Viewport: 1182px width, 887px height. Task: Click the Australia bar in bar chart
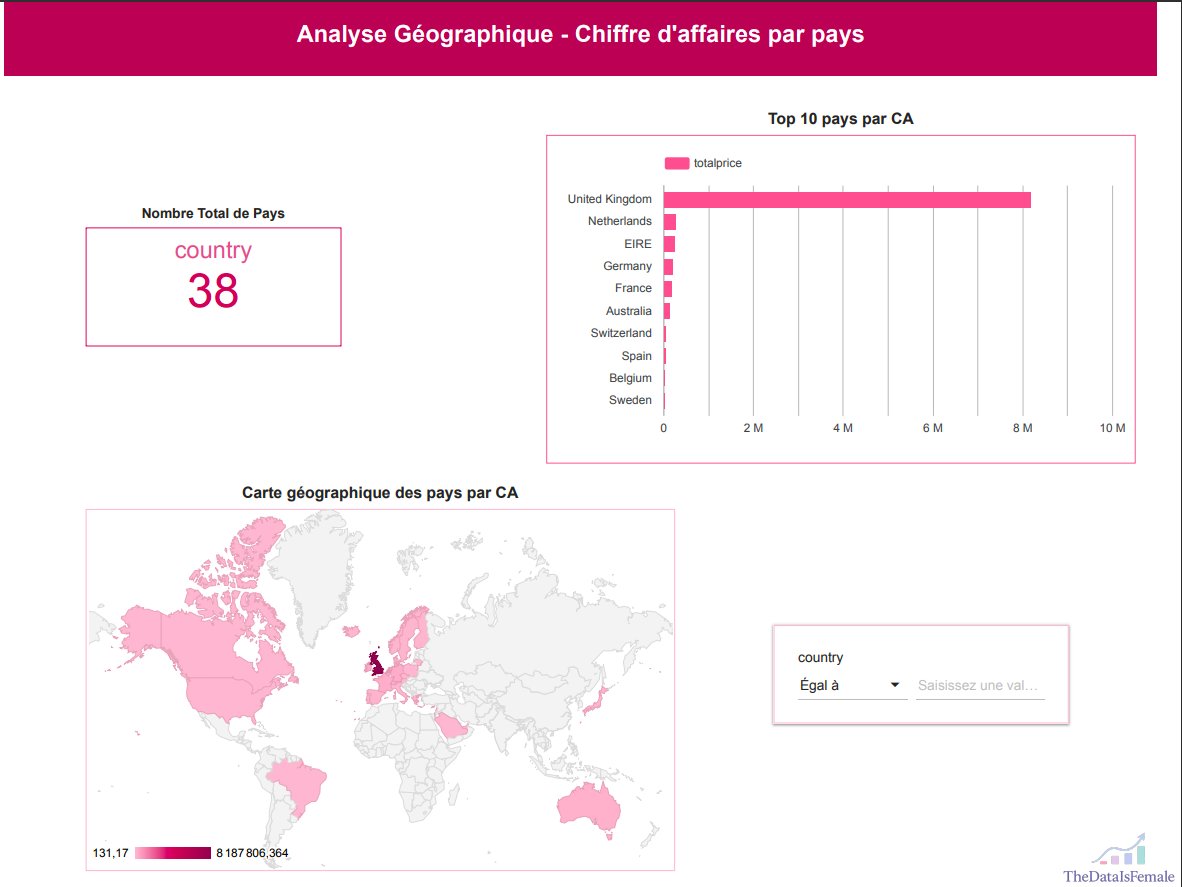tap(666, 311)
